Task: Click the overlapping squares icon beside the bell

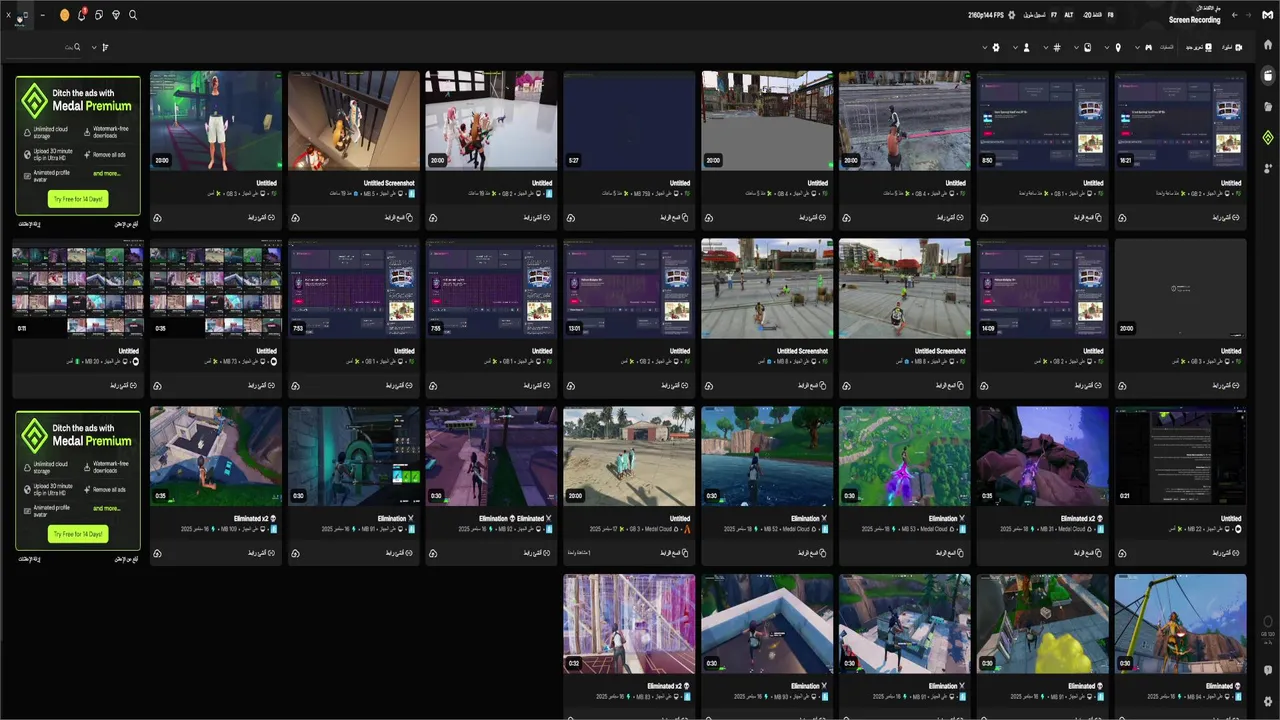Action: click(99, 15)
